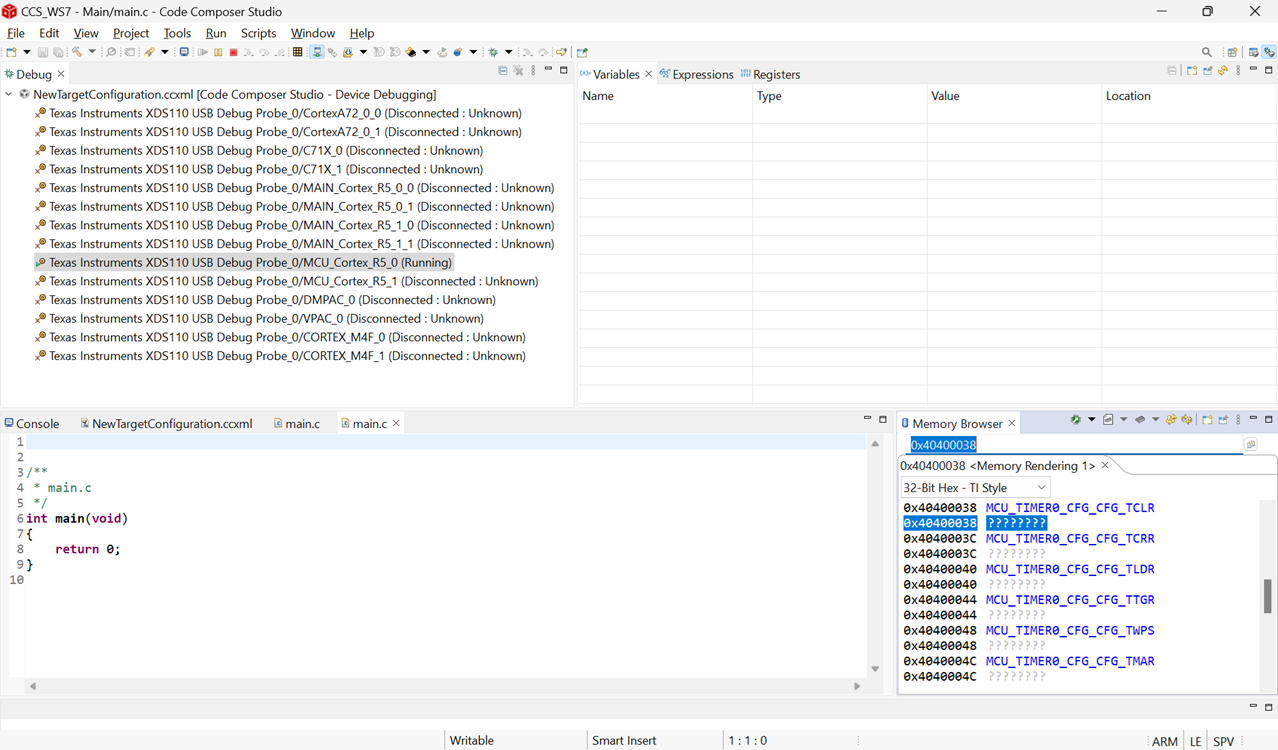Screen dimensions: 1278x750
Task: Open the dropdown arrow beside the green bug
Action: click(509, 52)
